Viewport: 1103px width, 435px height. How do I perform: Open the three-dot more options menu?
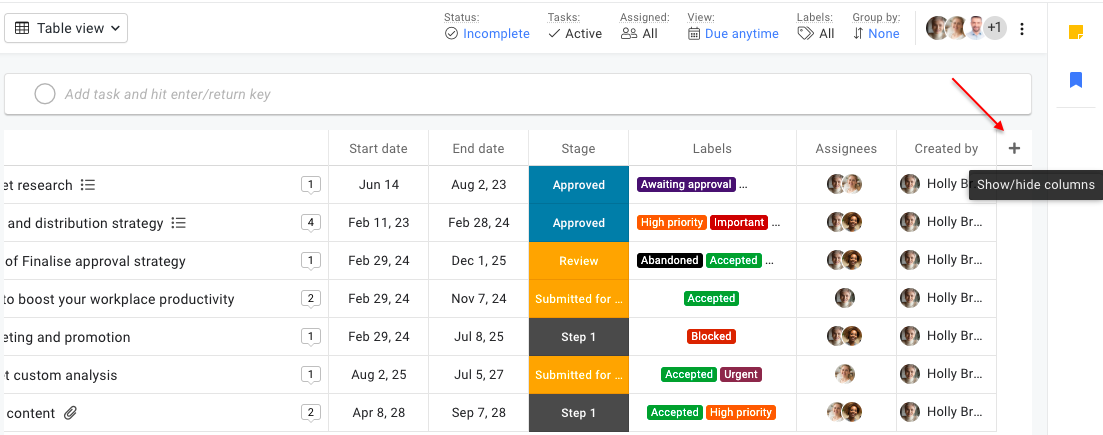[x=1022, y=29]
